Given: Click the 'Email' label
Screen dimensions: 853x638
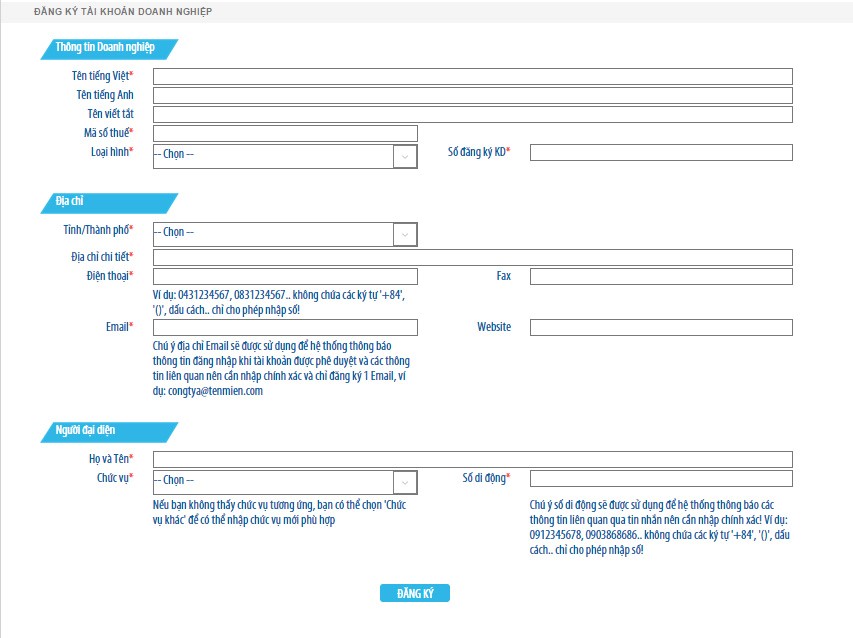Looking at the screenshot, I should tap(120, 327).
